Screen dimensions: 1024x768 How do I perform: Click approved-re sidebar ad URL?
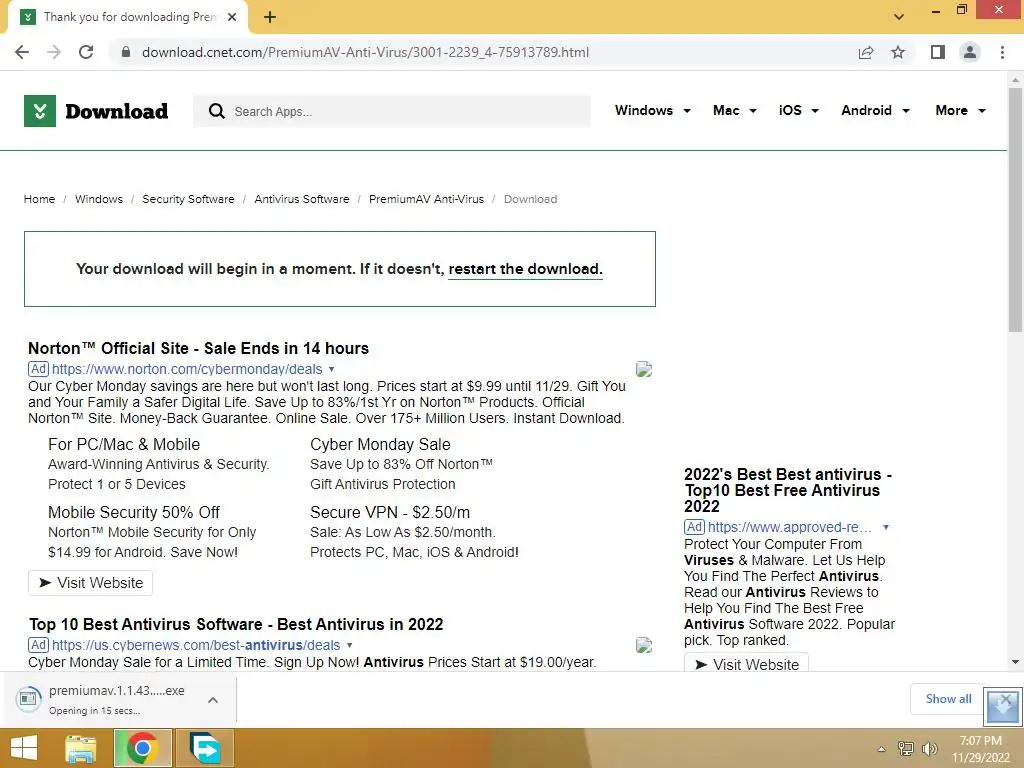click(x=790, y=527)
